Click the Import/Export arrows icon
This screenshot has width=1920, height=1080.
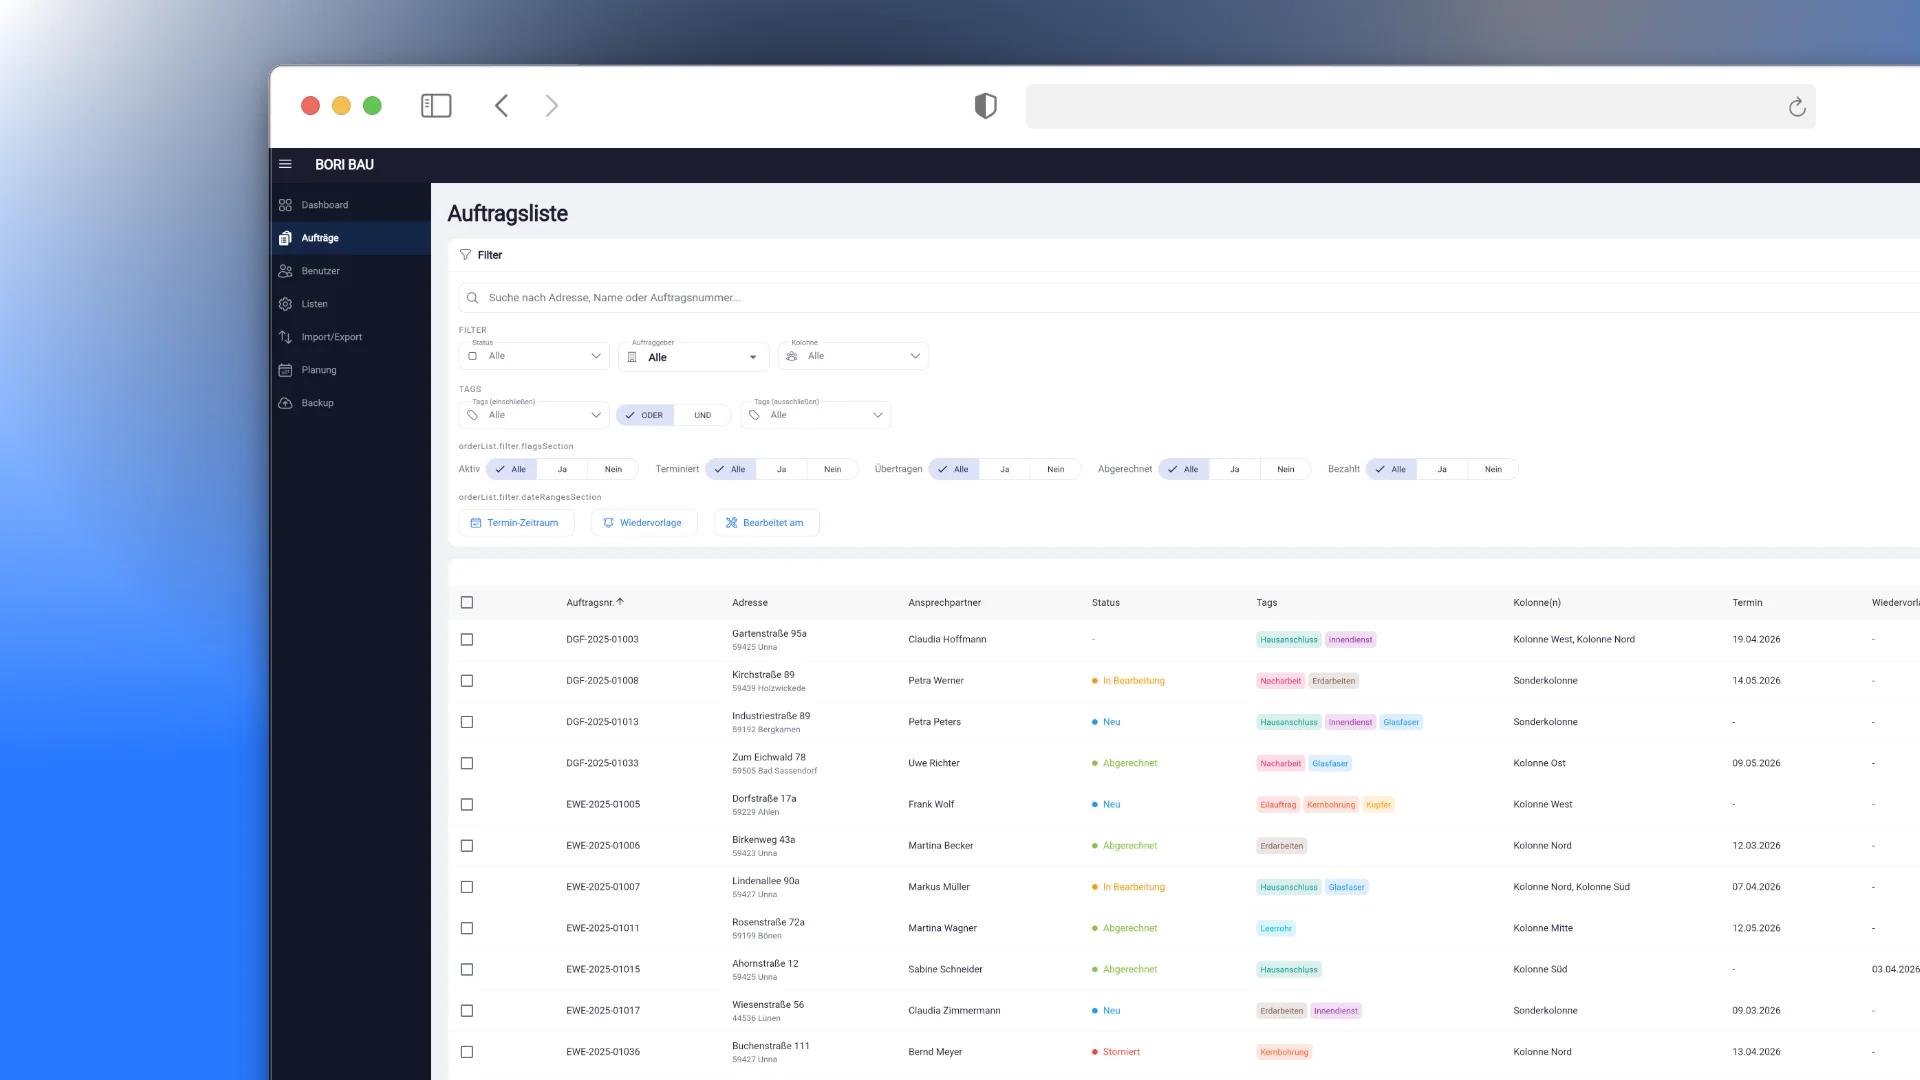pos(285,337)
